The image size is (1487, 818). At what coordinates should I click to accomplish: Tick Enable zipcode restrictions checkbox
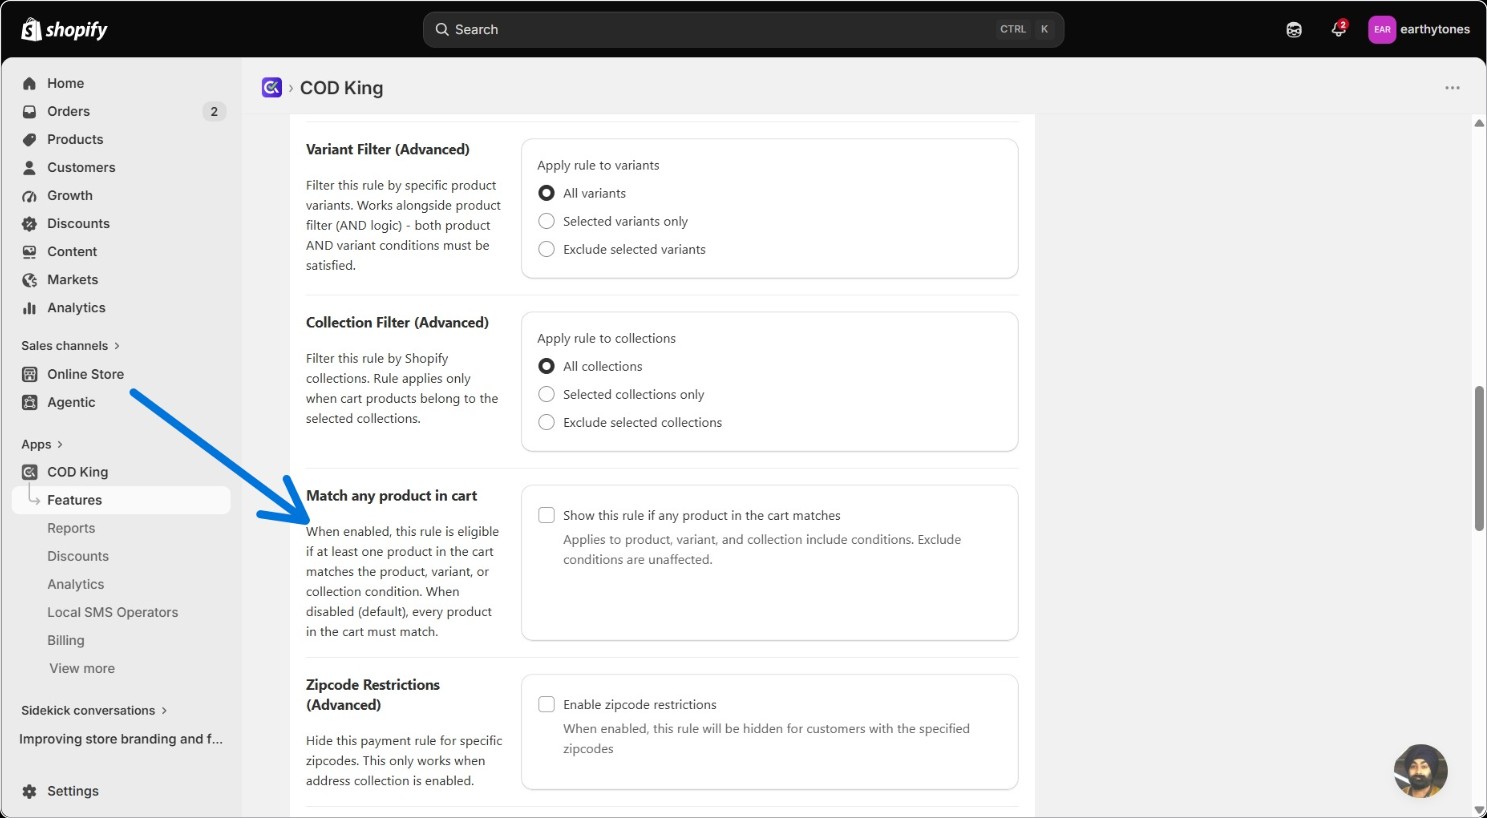pos(546,704)
